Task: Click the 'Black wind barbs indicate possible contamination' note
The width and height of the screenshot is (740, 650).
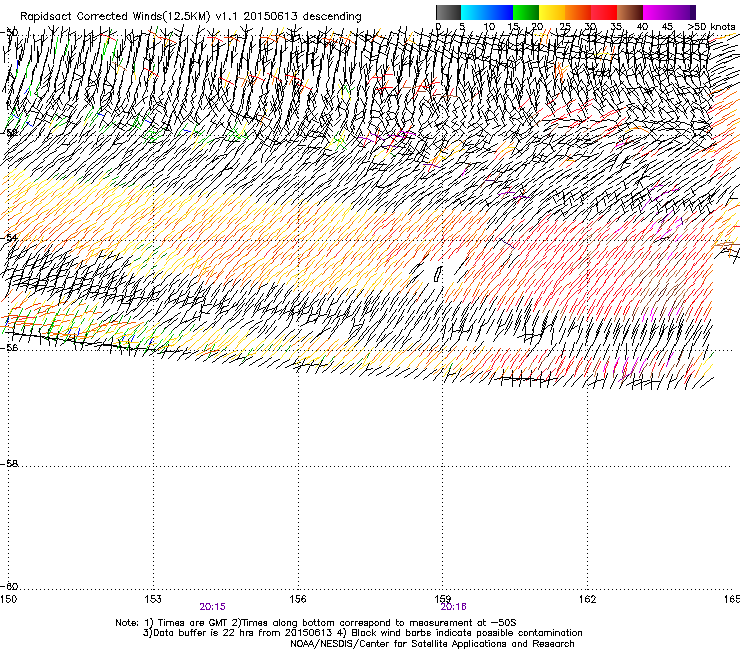Action: (467, 633)
